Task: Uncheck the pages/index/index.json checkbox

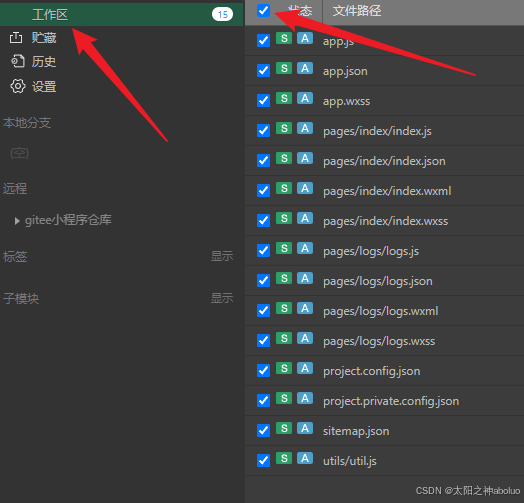Action: pos(263,160)
